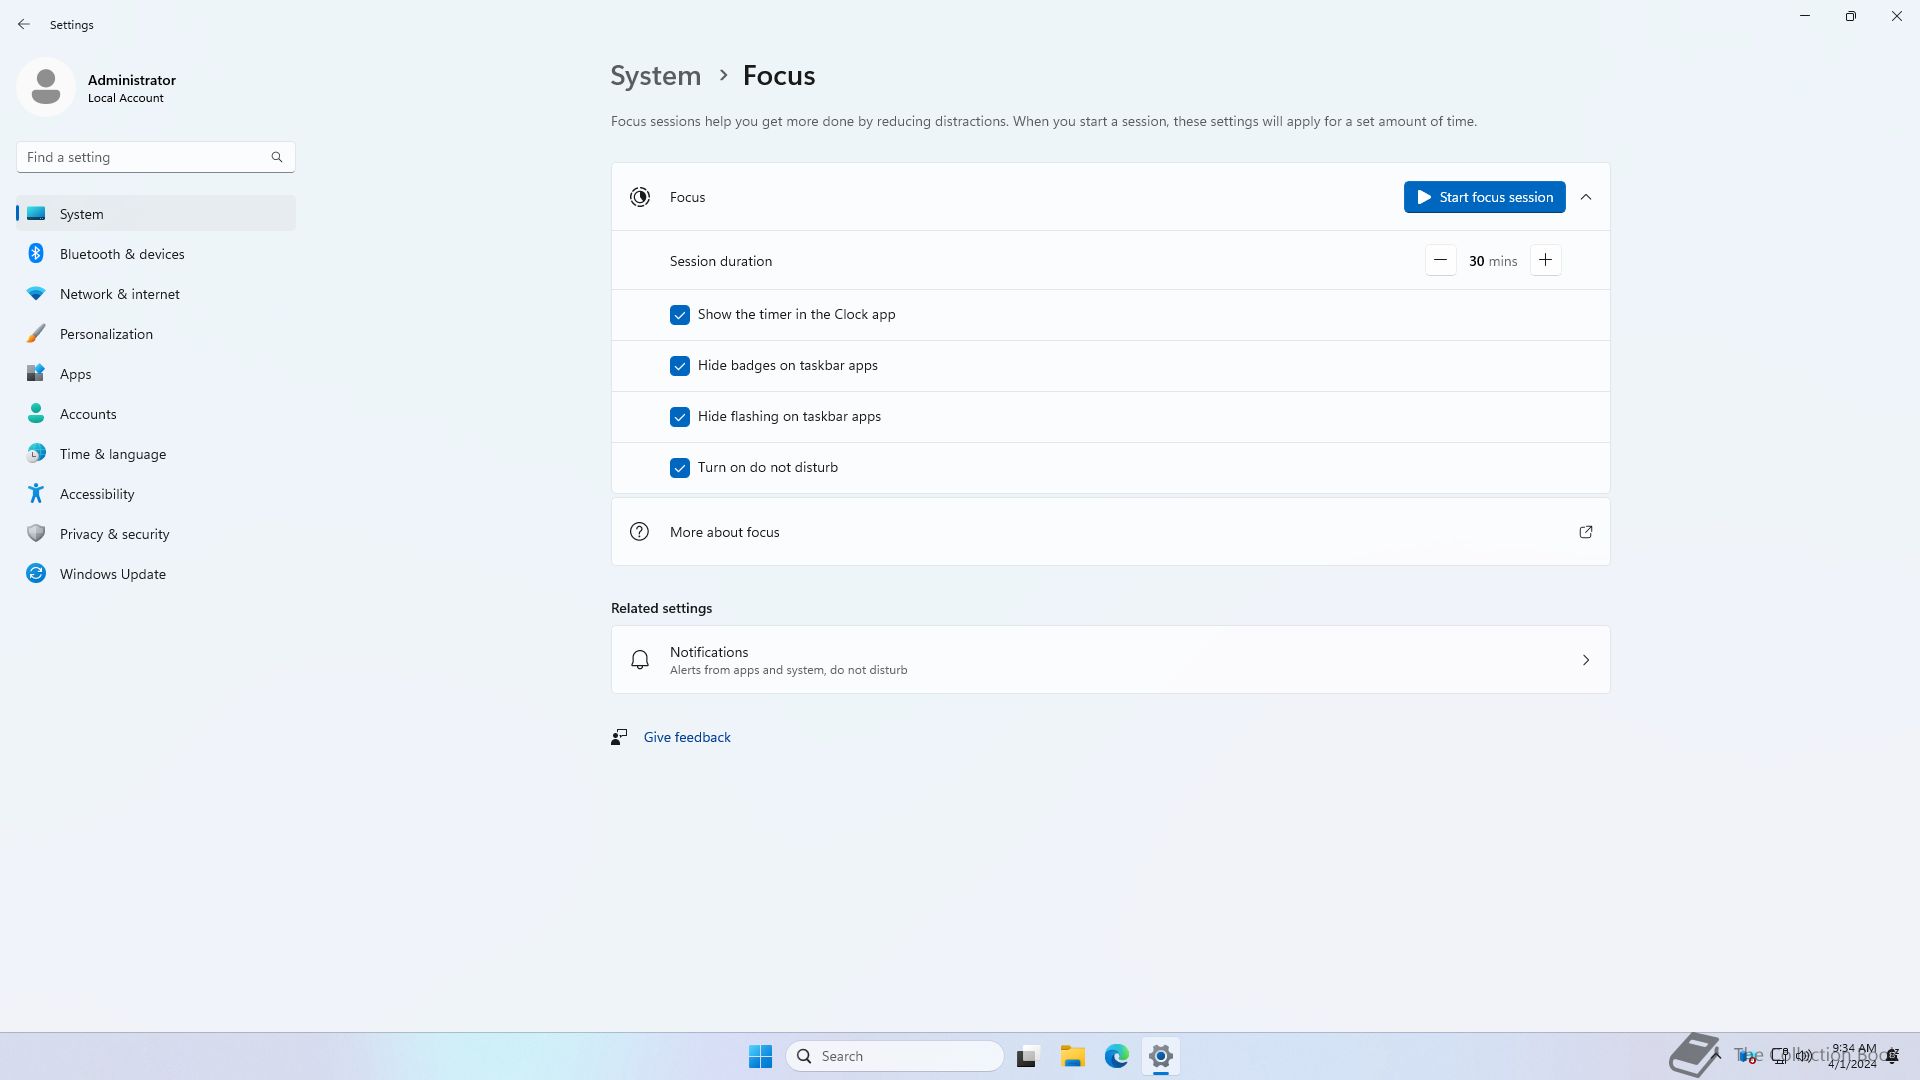1920x1080 pixels.
Task: Click the back arrow in Settings header
Action: click(x=24, y=24)
